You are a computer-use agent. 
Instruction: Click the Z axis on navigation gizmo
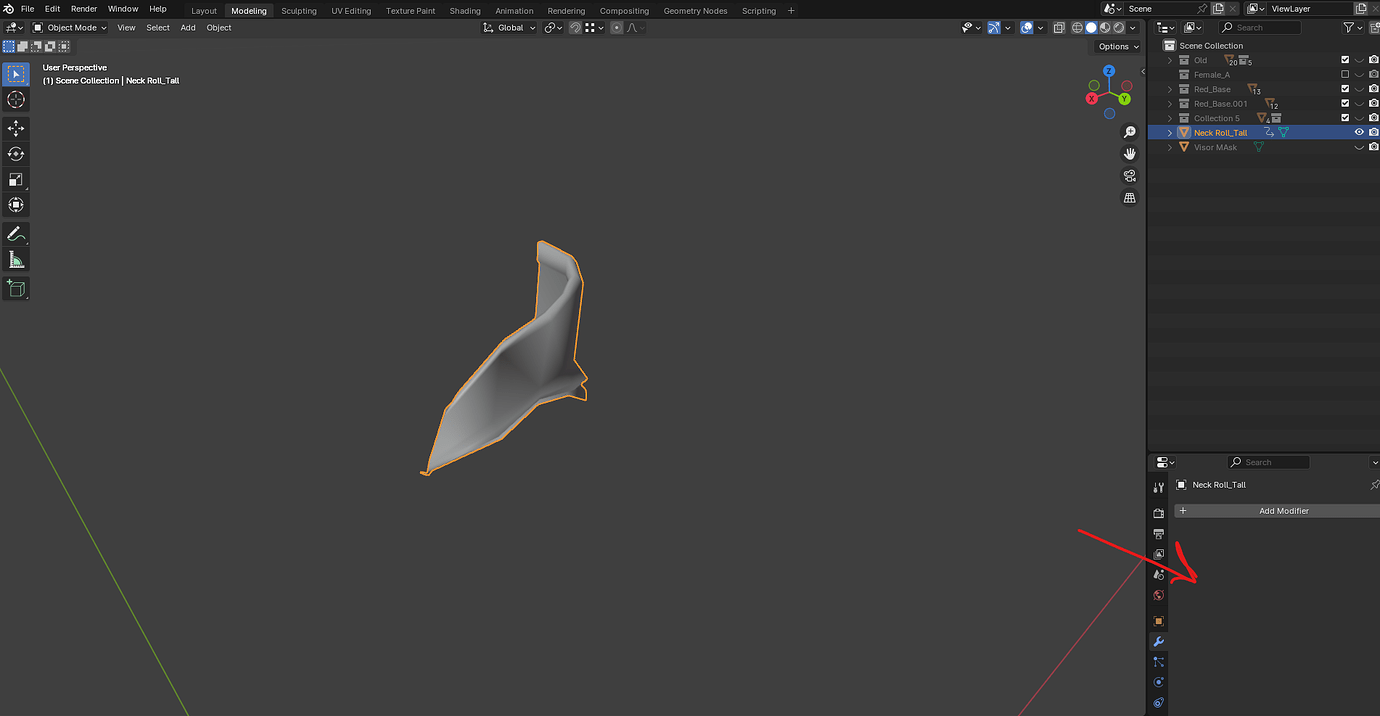coord(1109,71)
